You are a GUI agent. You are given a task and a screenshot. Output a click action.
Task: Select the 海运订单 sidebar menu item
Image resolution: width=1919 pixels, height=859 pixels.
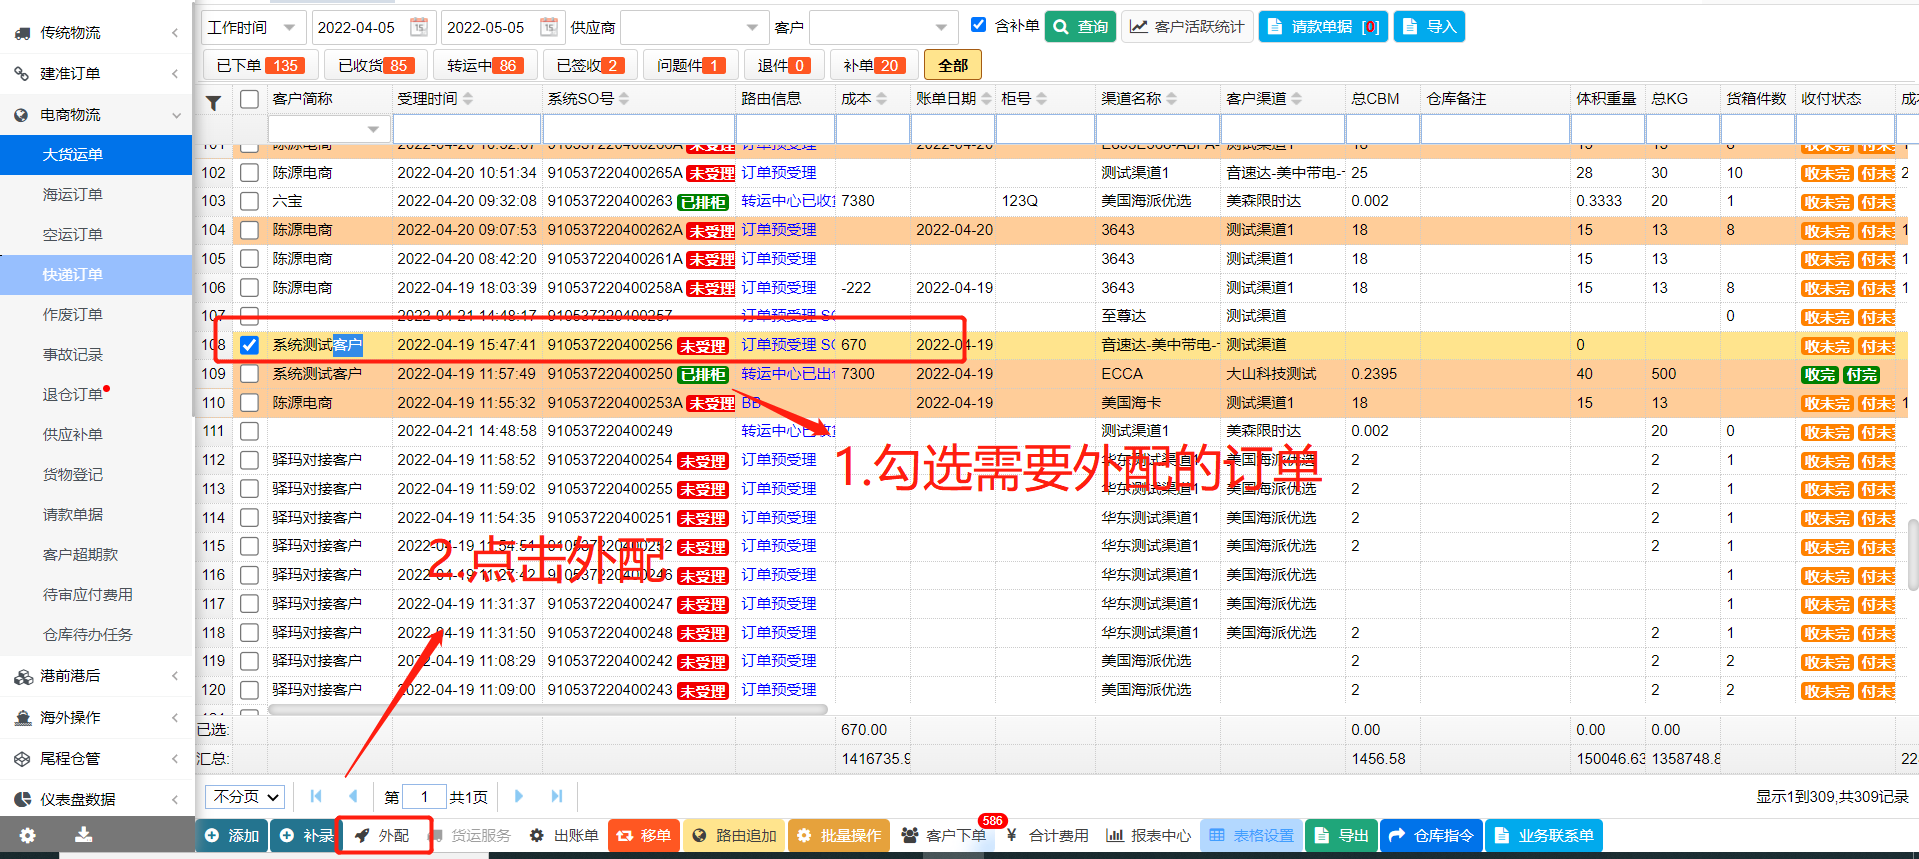[x=72, y=194]
